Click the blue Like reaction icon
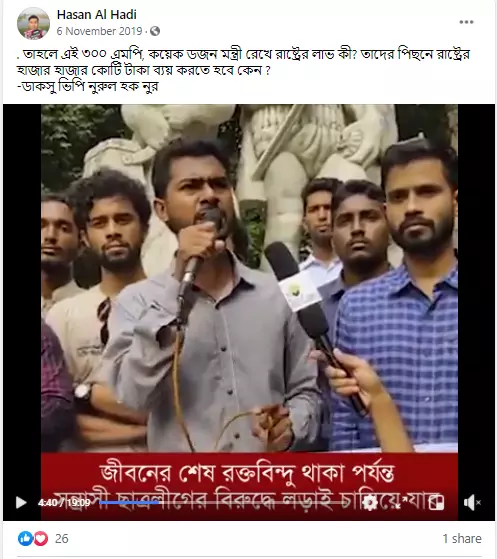This screenshot has width=497, height=559. pyautogui.click(x=25, y=538)
